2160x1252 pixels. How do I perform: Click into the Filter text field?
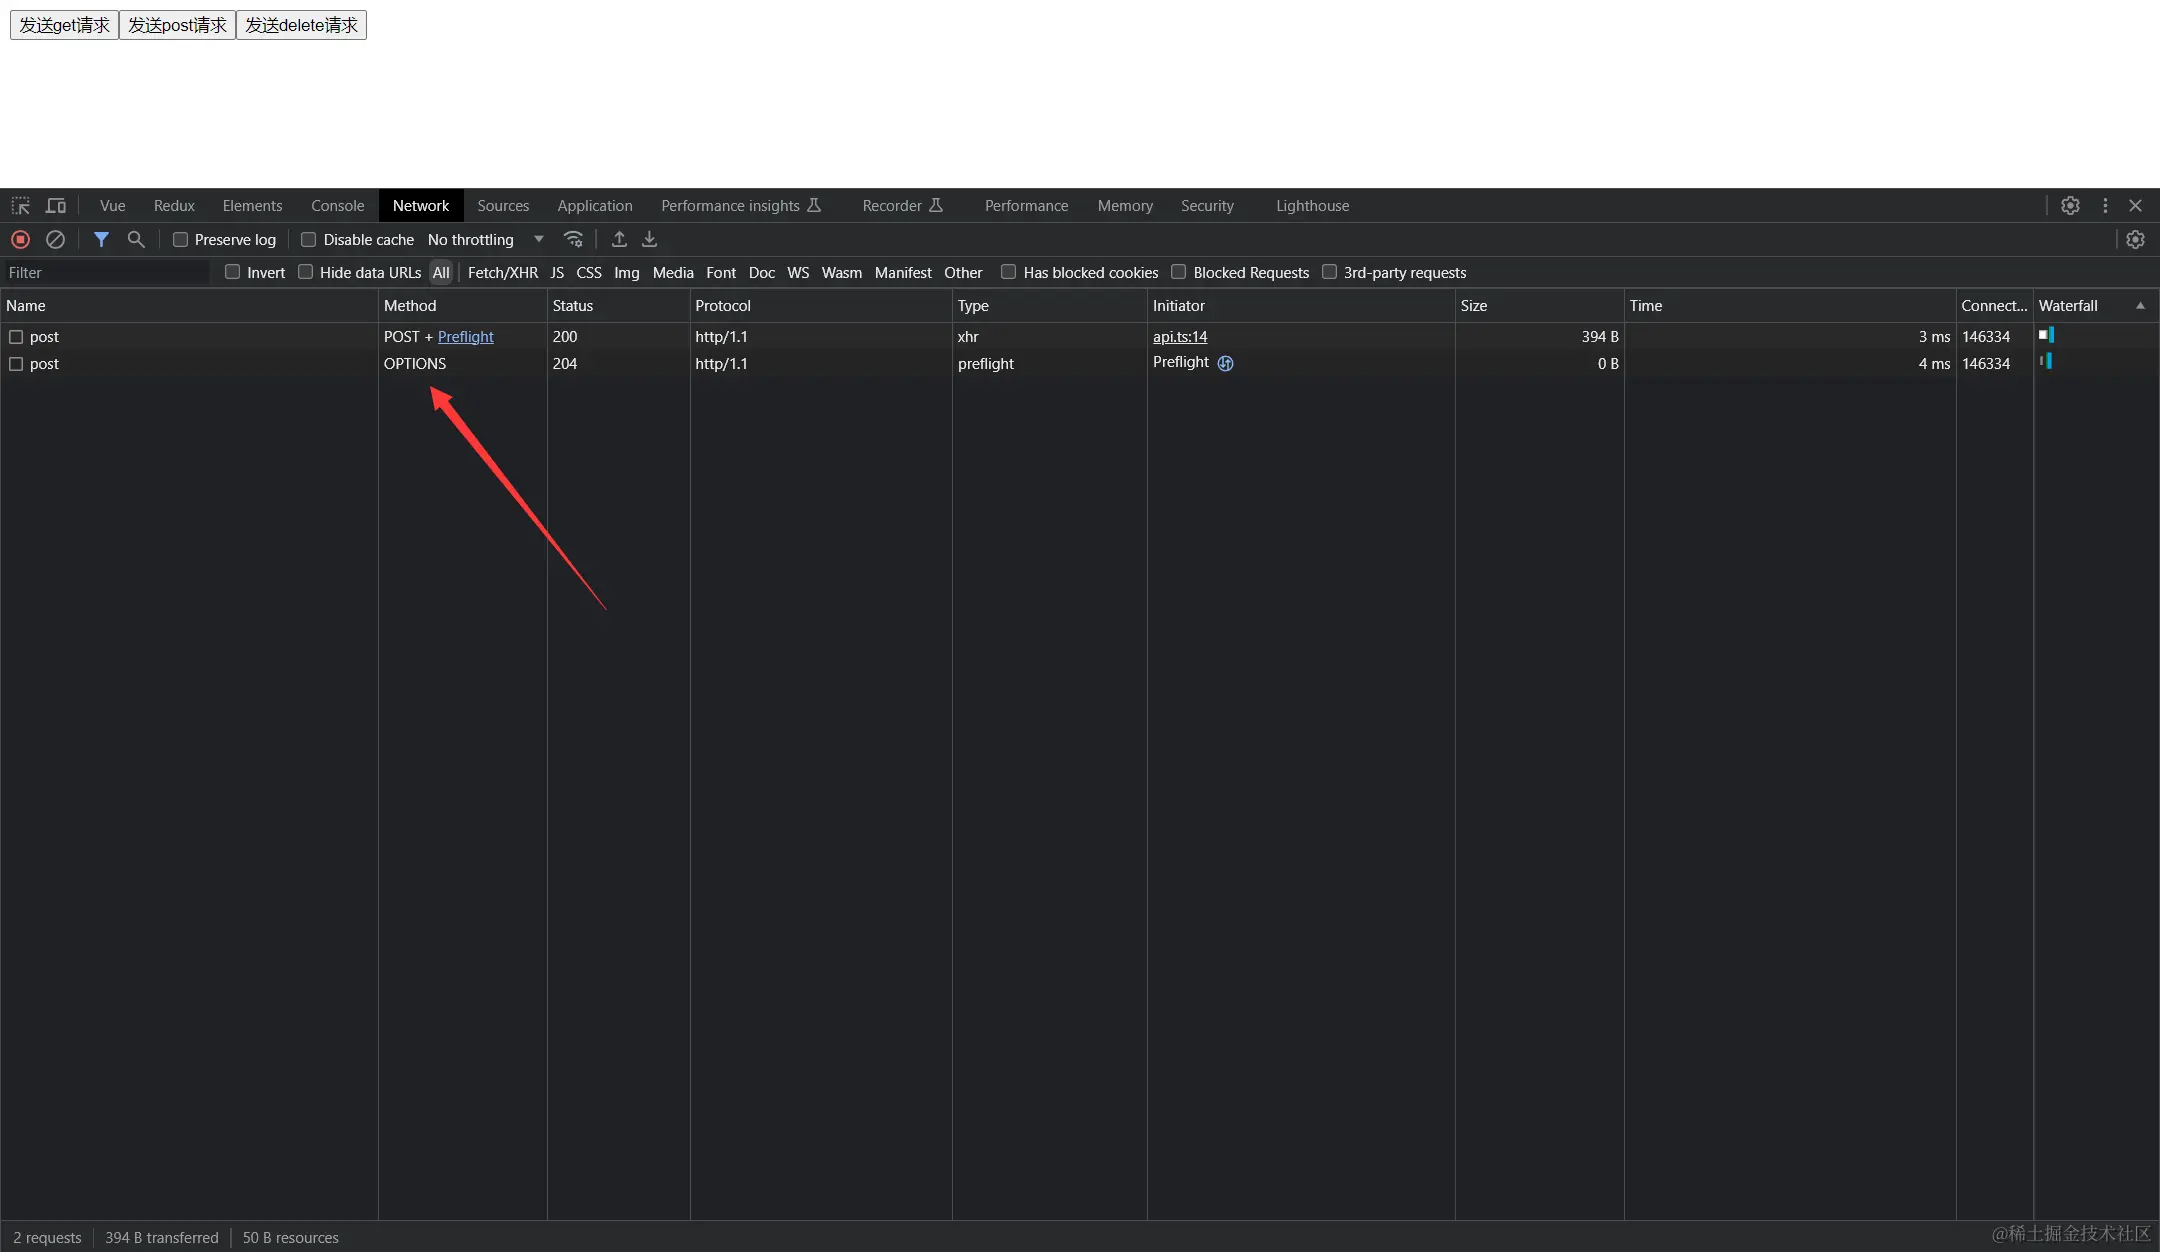105,273
